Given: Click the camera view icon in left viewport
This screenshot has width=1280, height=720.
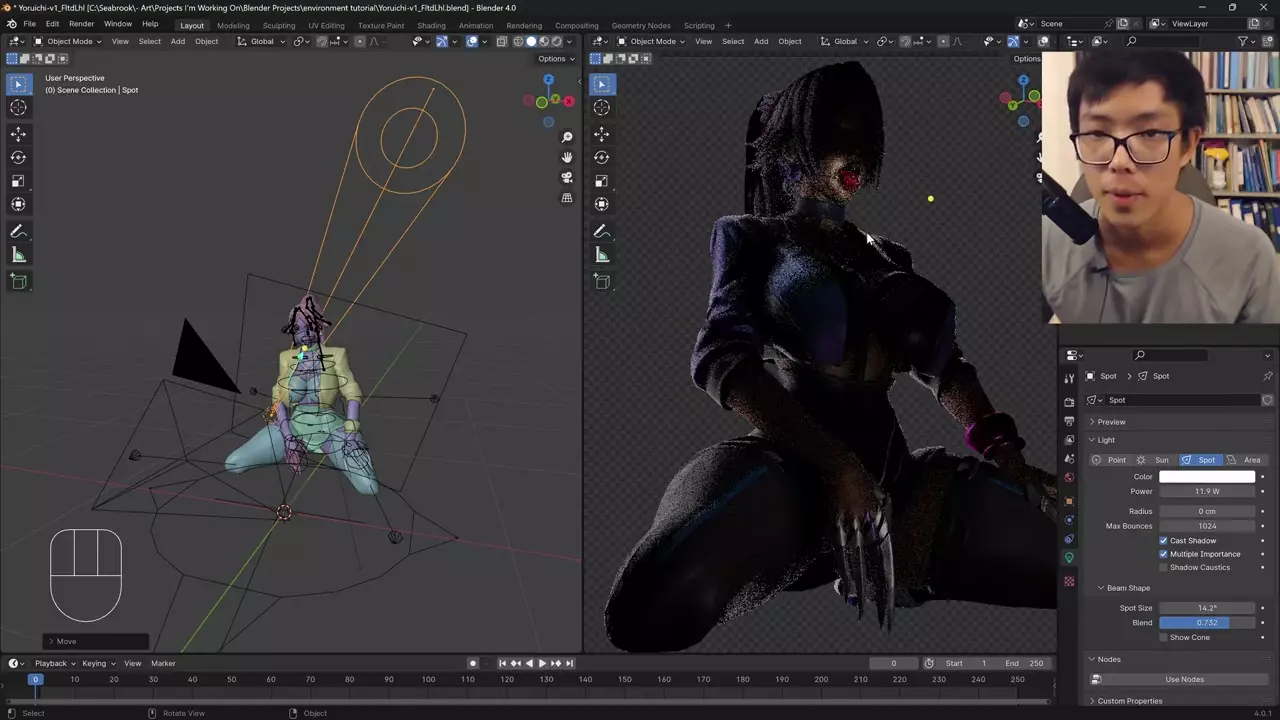Looking at the screenshot, I should tap(567, 178).
